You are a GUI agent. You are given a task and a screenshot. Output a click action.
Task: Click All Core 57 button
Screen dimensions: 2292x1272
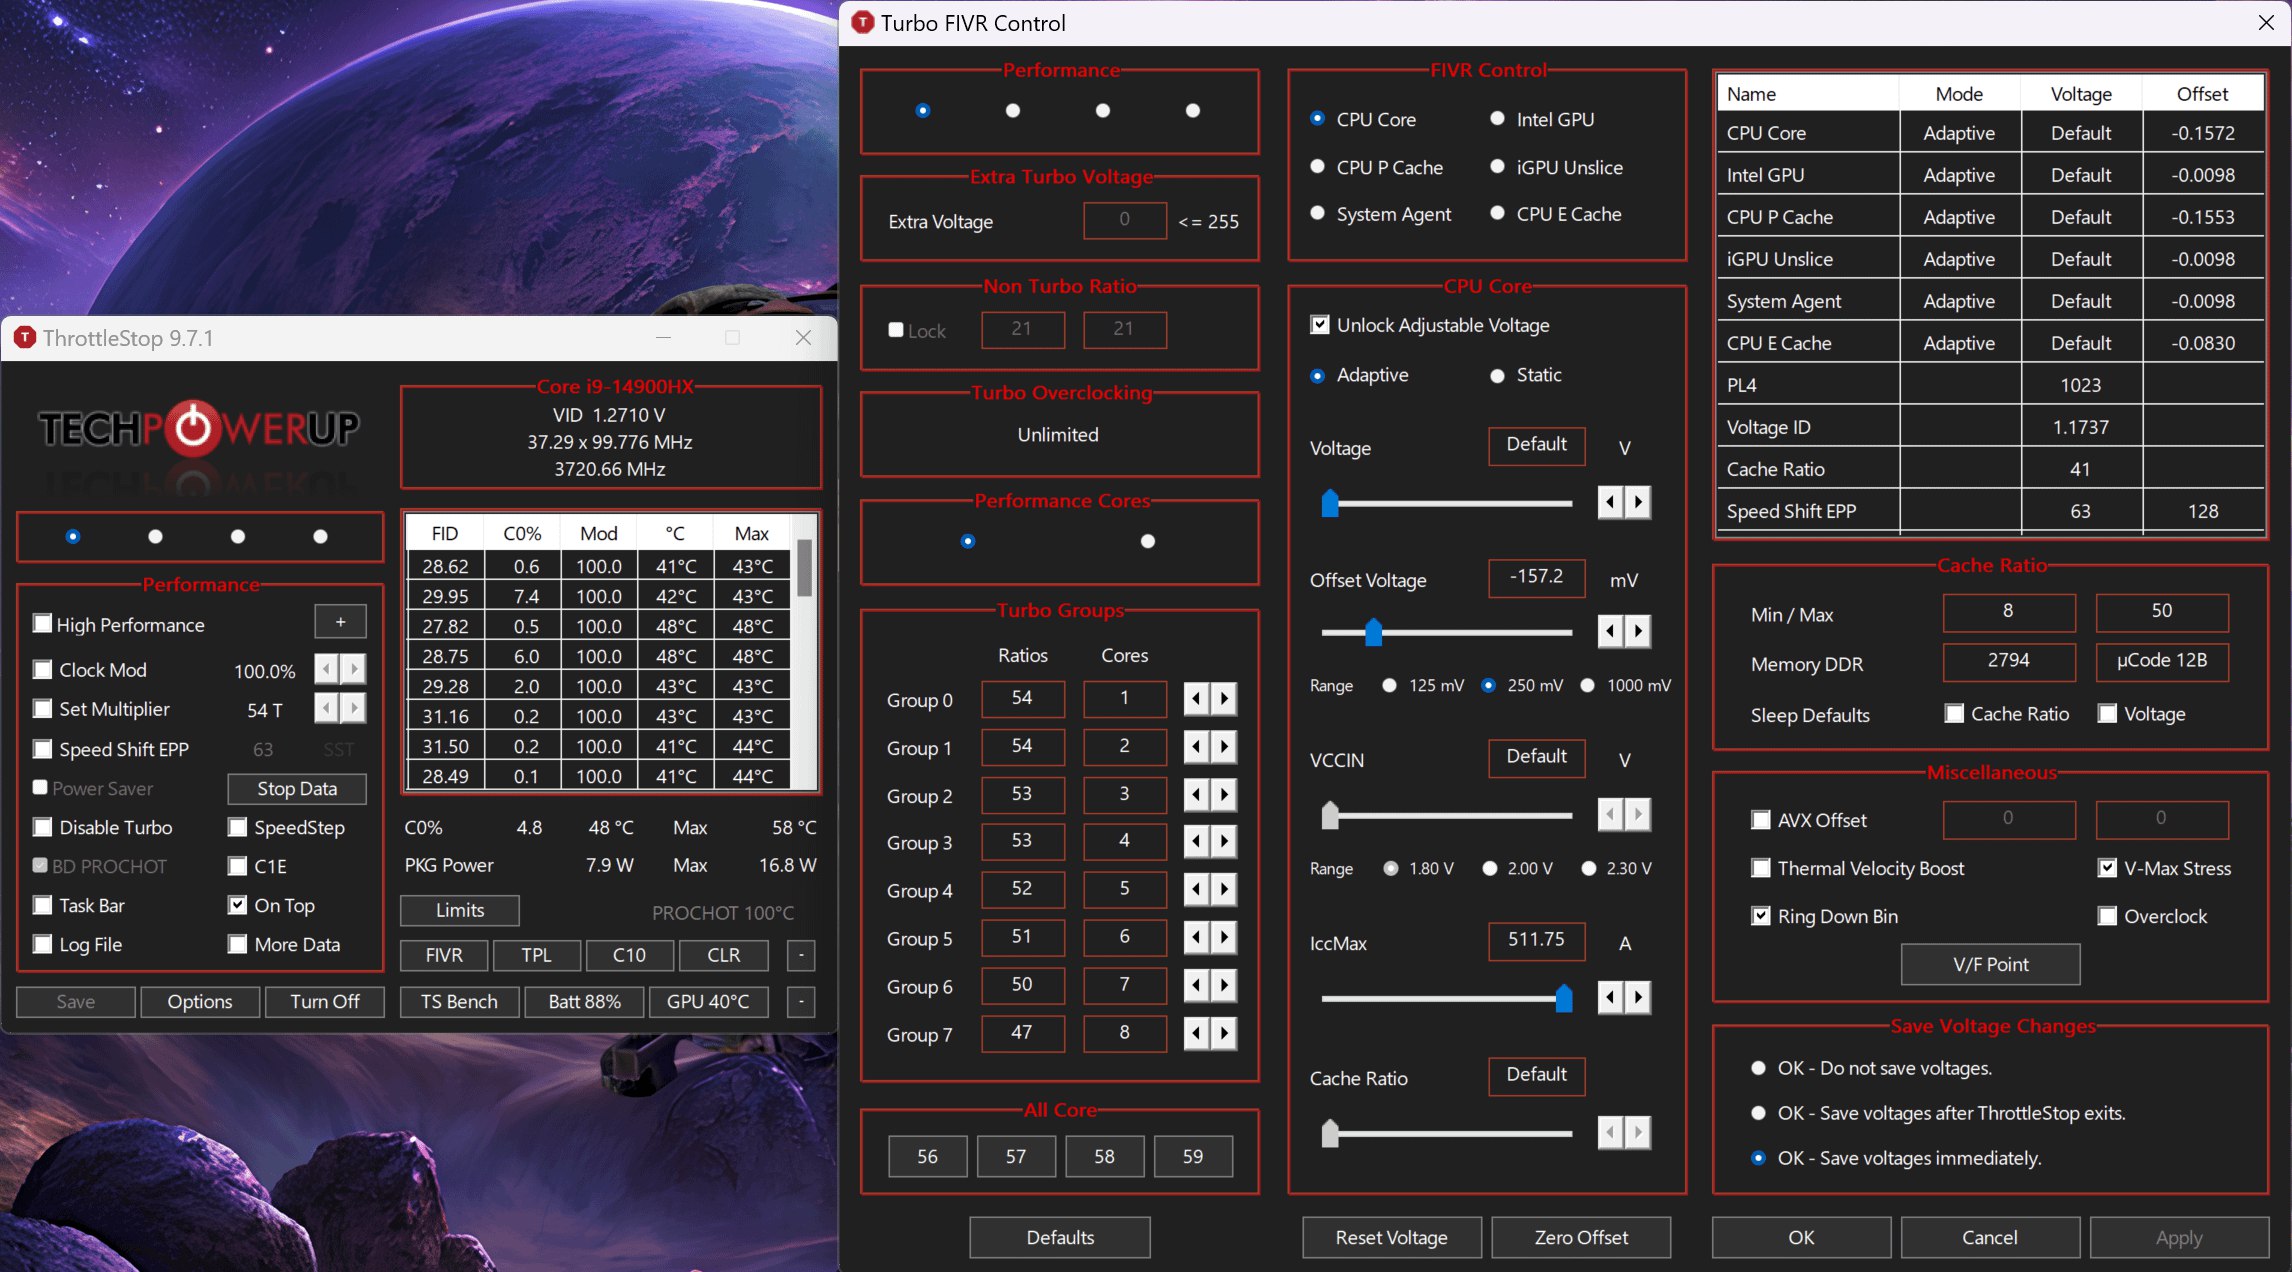1015,1156
